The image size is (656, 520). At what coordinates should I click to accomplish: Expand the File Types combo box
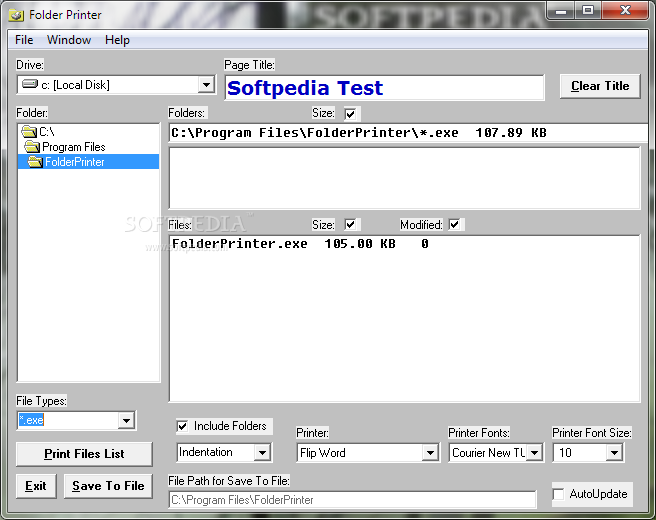pos(126,420)
